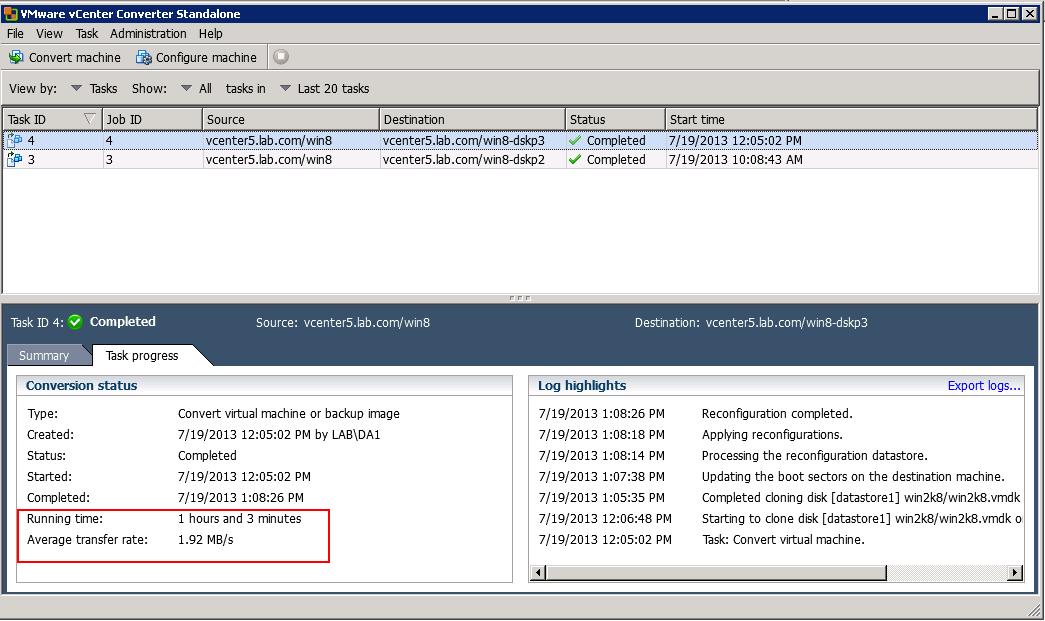
Task: Switch to the Summary tab
Action: pos(44,356)
